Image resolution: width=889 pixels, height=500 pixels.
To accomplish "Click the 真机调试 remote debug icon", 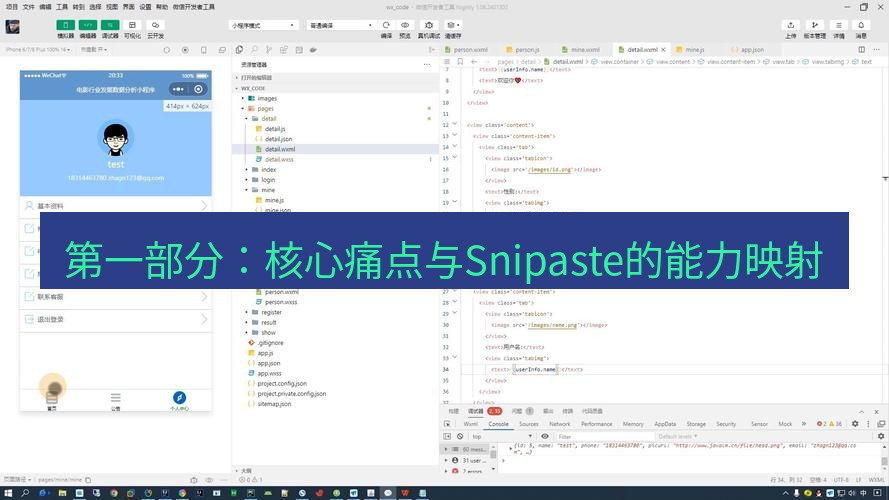I will (x=429, y=25).
